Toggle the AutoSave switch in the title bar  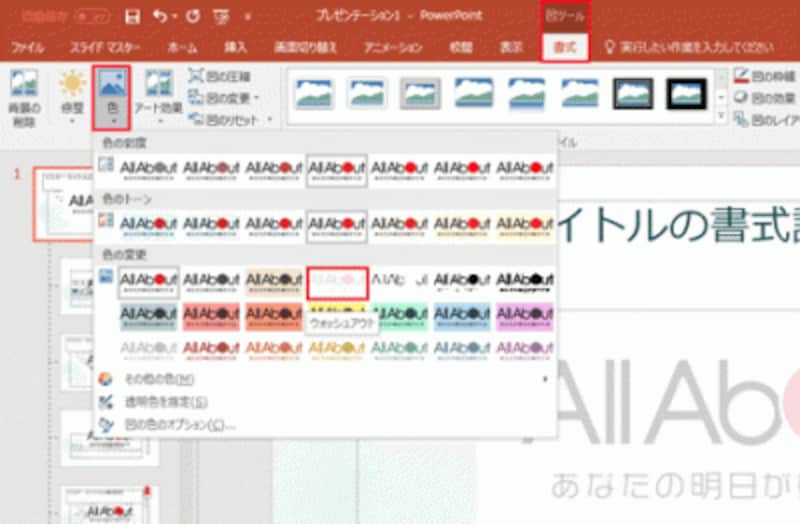pyautogui.click(x=93, y=17)
